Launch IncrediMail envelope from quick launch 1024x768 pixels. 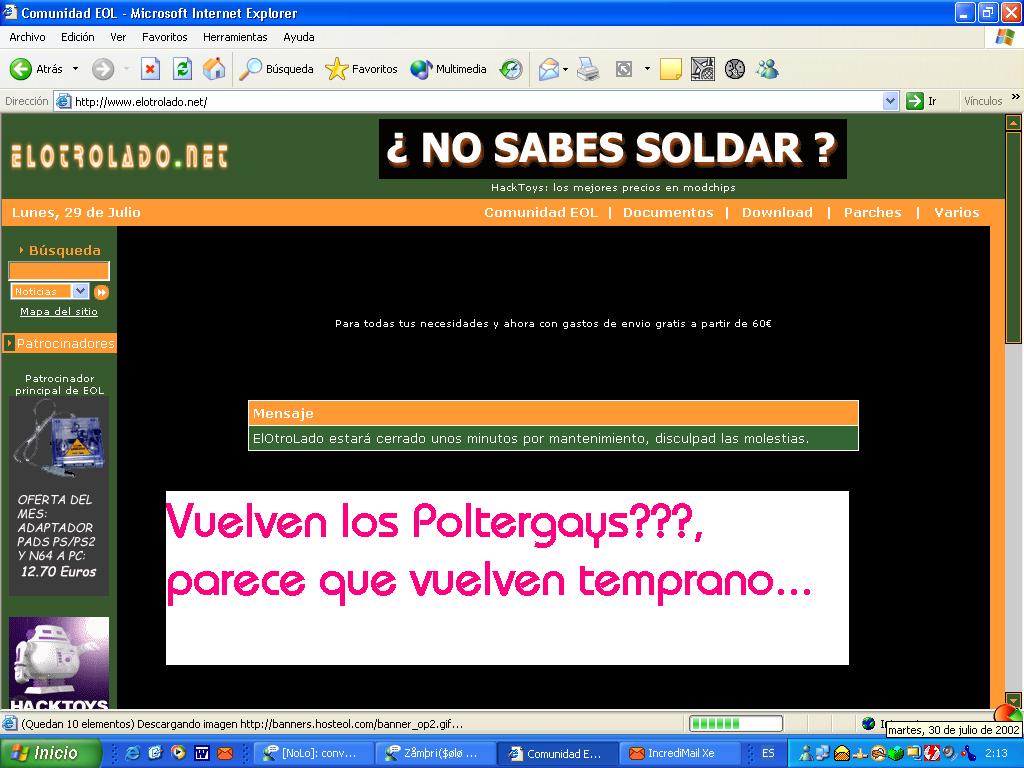225,753
